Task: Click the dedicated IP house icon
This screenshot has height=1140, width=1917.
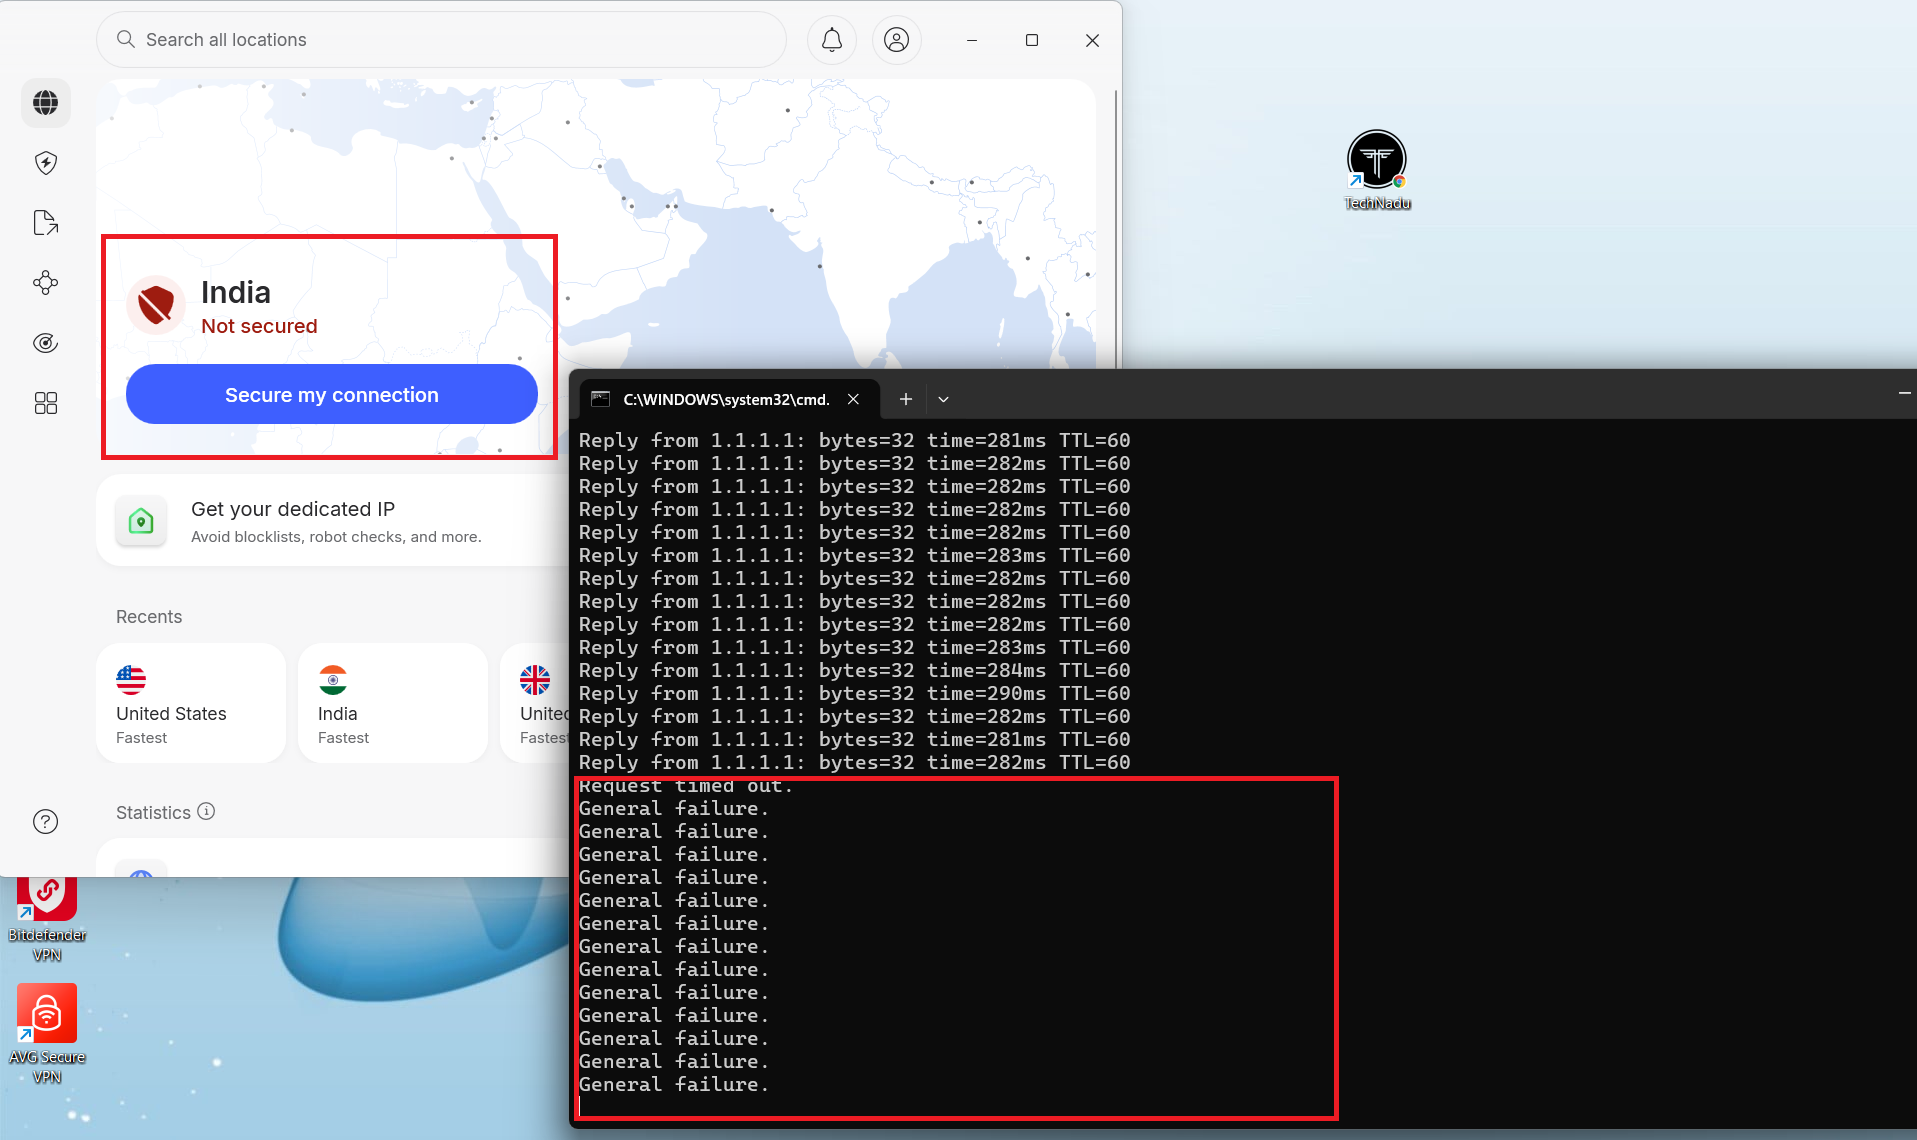Action: pos(141,521)
